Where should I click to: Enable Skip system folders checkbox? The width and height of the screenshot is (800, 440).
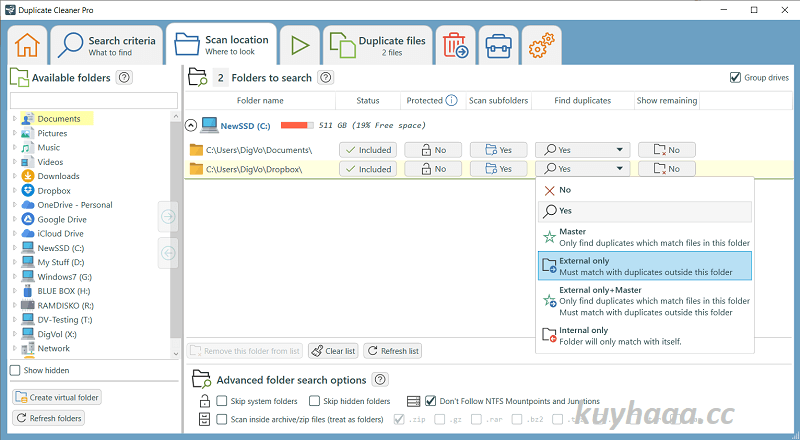(221, 401)
